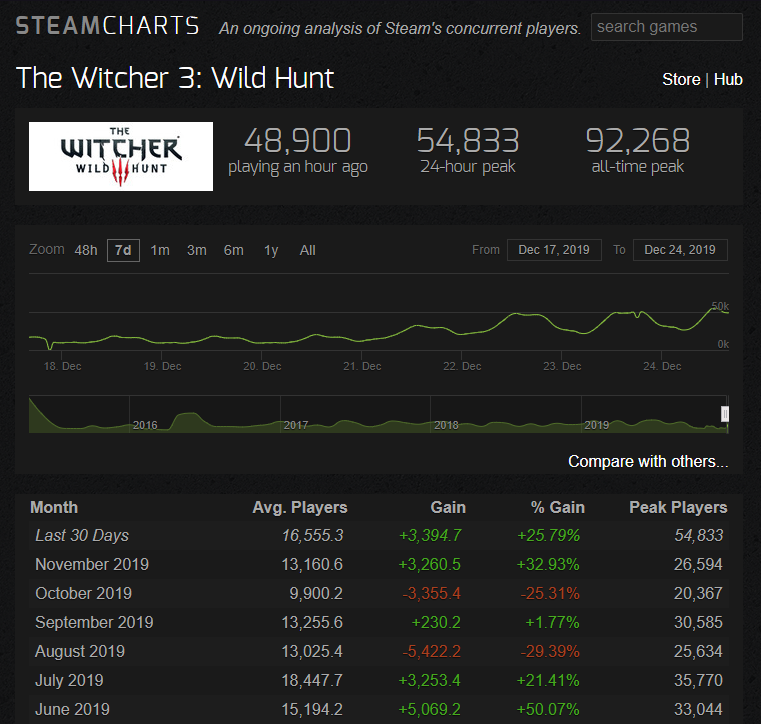Select the All zoom option
761x724 pixels.
click(x=307, y=250)
